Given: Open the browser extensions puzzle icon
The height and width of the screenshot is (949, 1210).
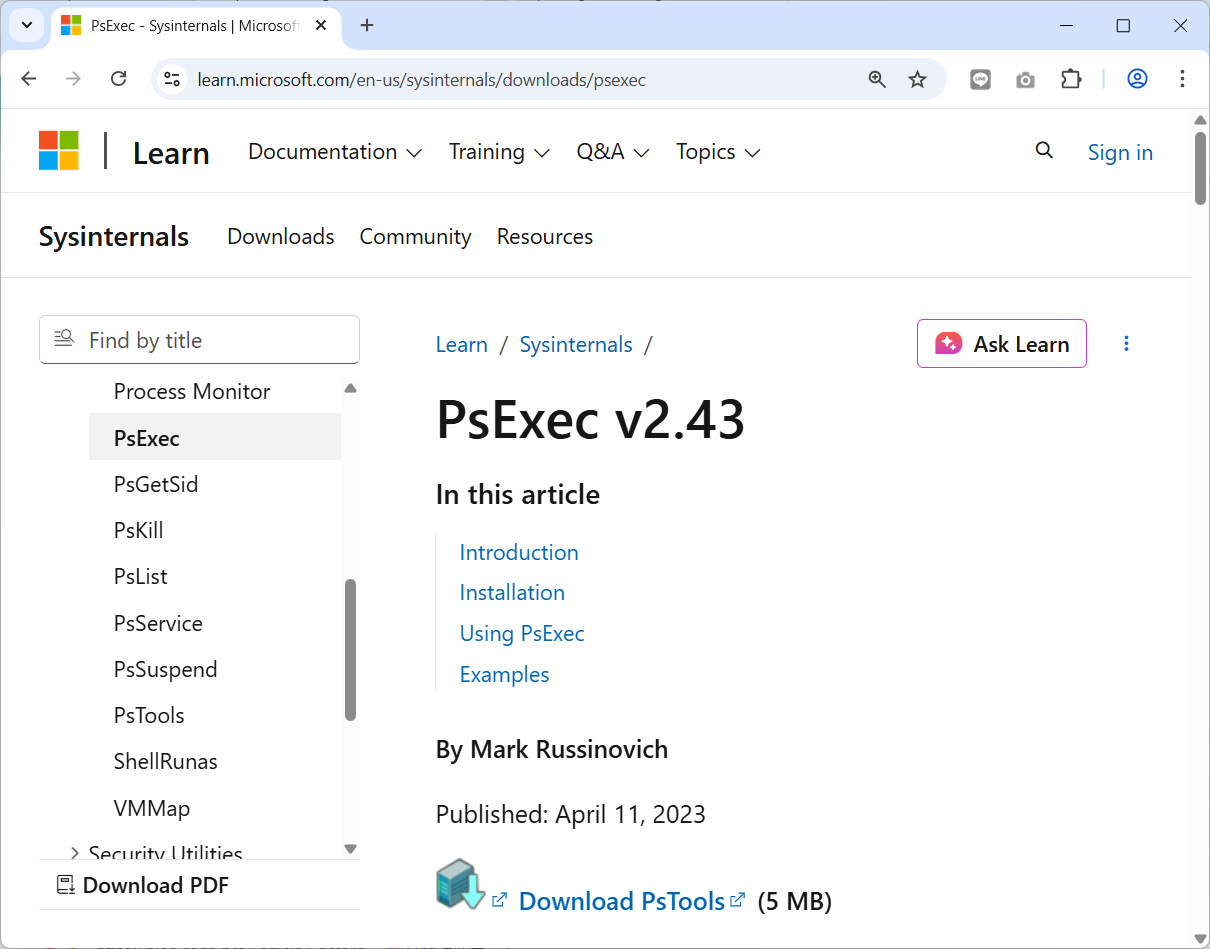Looking at the screenshot, I should [1071, 79].
